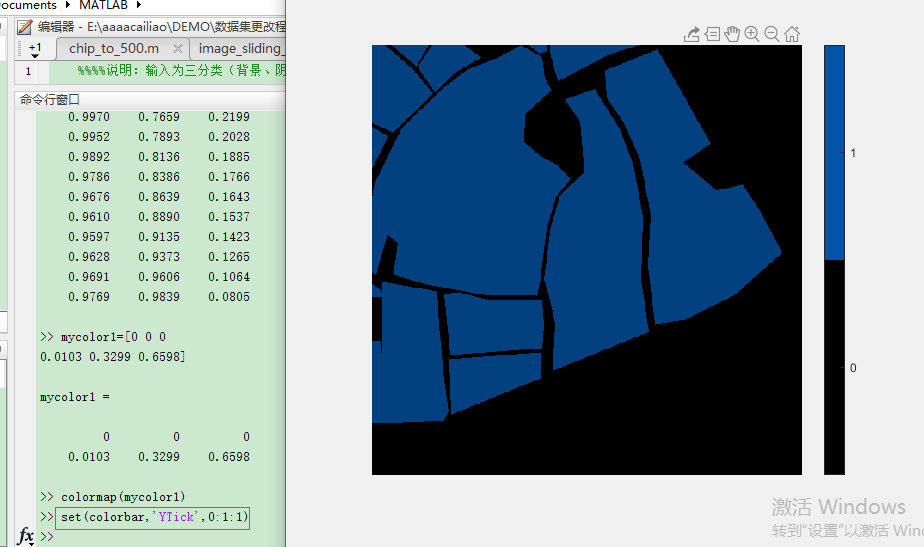Click the value 0.0805 in output
This screenshot has width=924, height=547.
pyautogui.click(x=229, y=296)
